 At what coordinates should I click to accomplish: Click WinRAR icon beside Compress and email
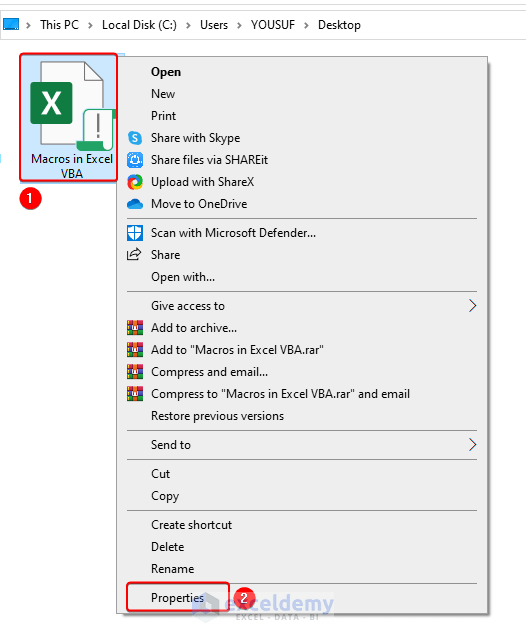pos(135,372)
